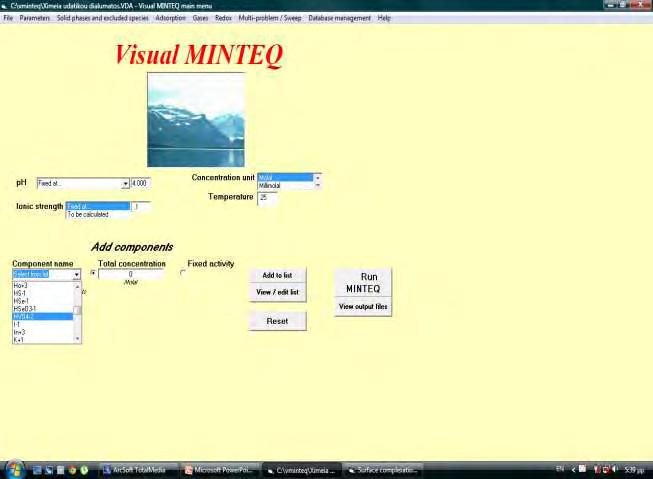Expand the pH 'Fixed at...' dropdown arrow
The width and height of the screenshot is (653, 479).
(x=125, y=184)
